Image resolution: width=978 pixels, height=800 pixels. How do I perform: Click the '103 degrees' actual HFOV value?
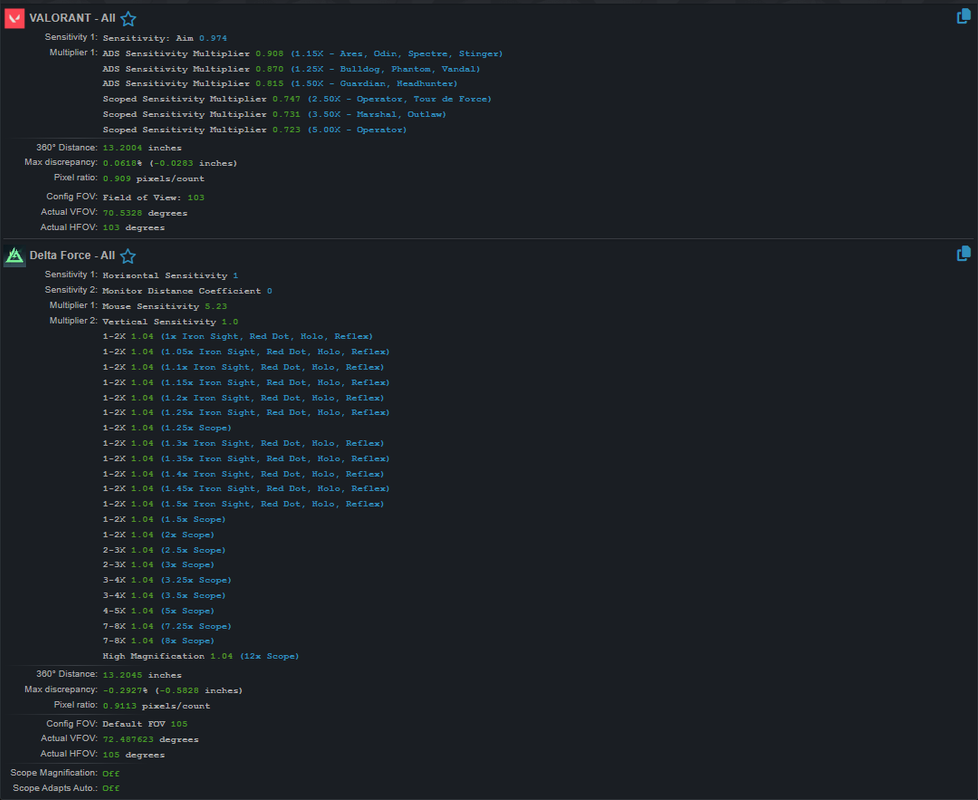[x=133, y=228]
